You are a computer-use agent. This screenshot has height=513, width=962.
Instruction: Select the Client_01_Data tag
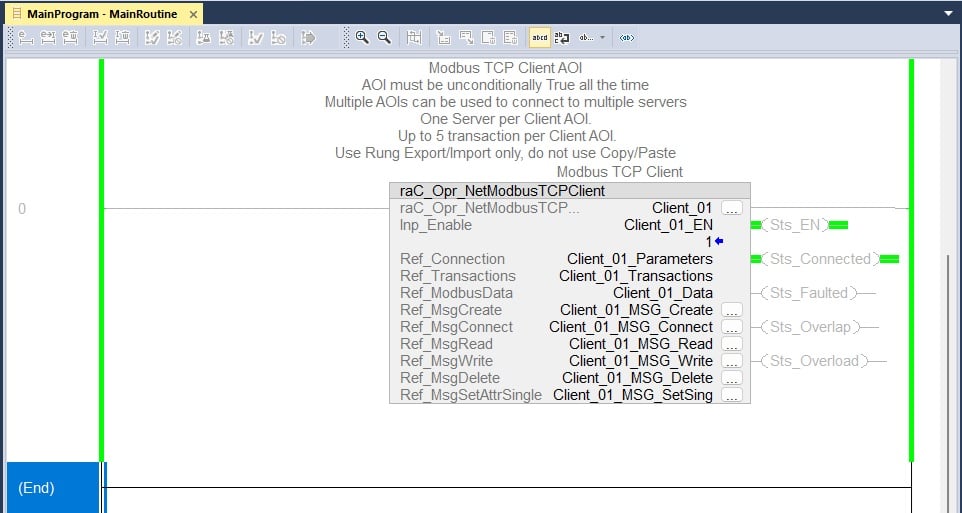click(663, 293)
